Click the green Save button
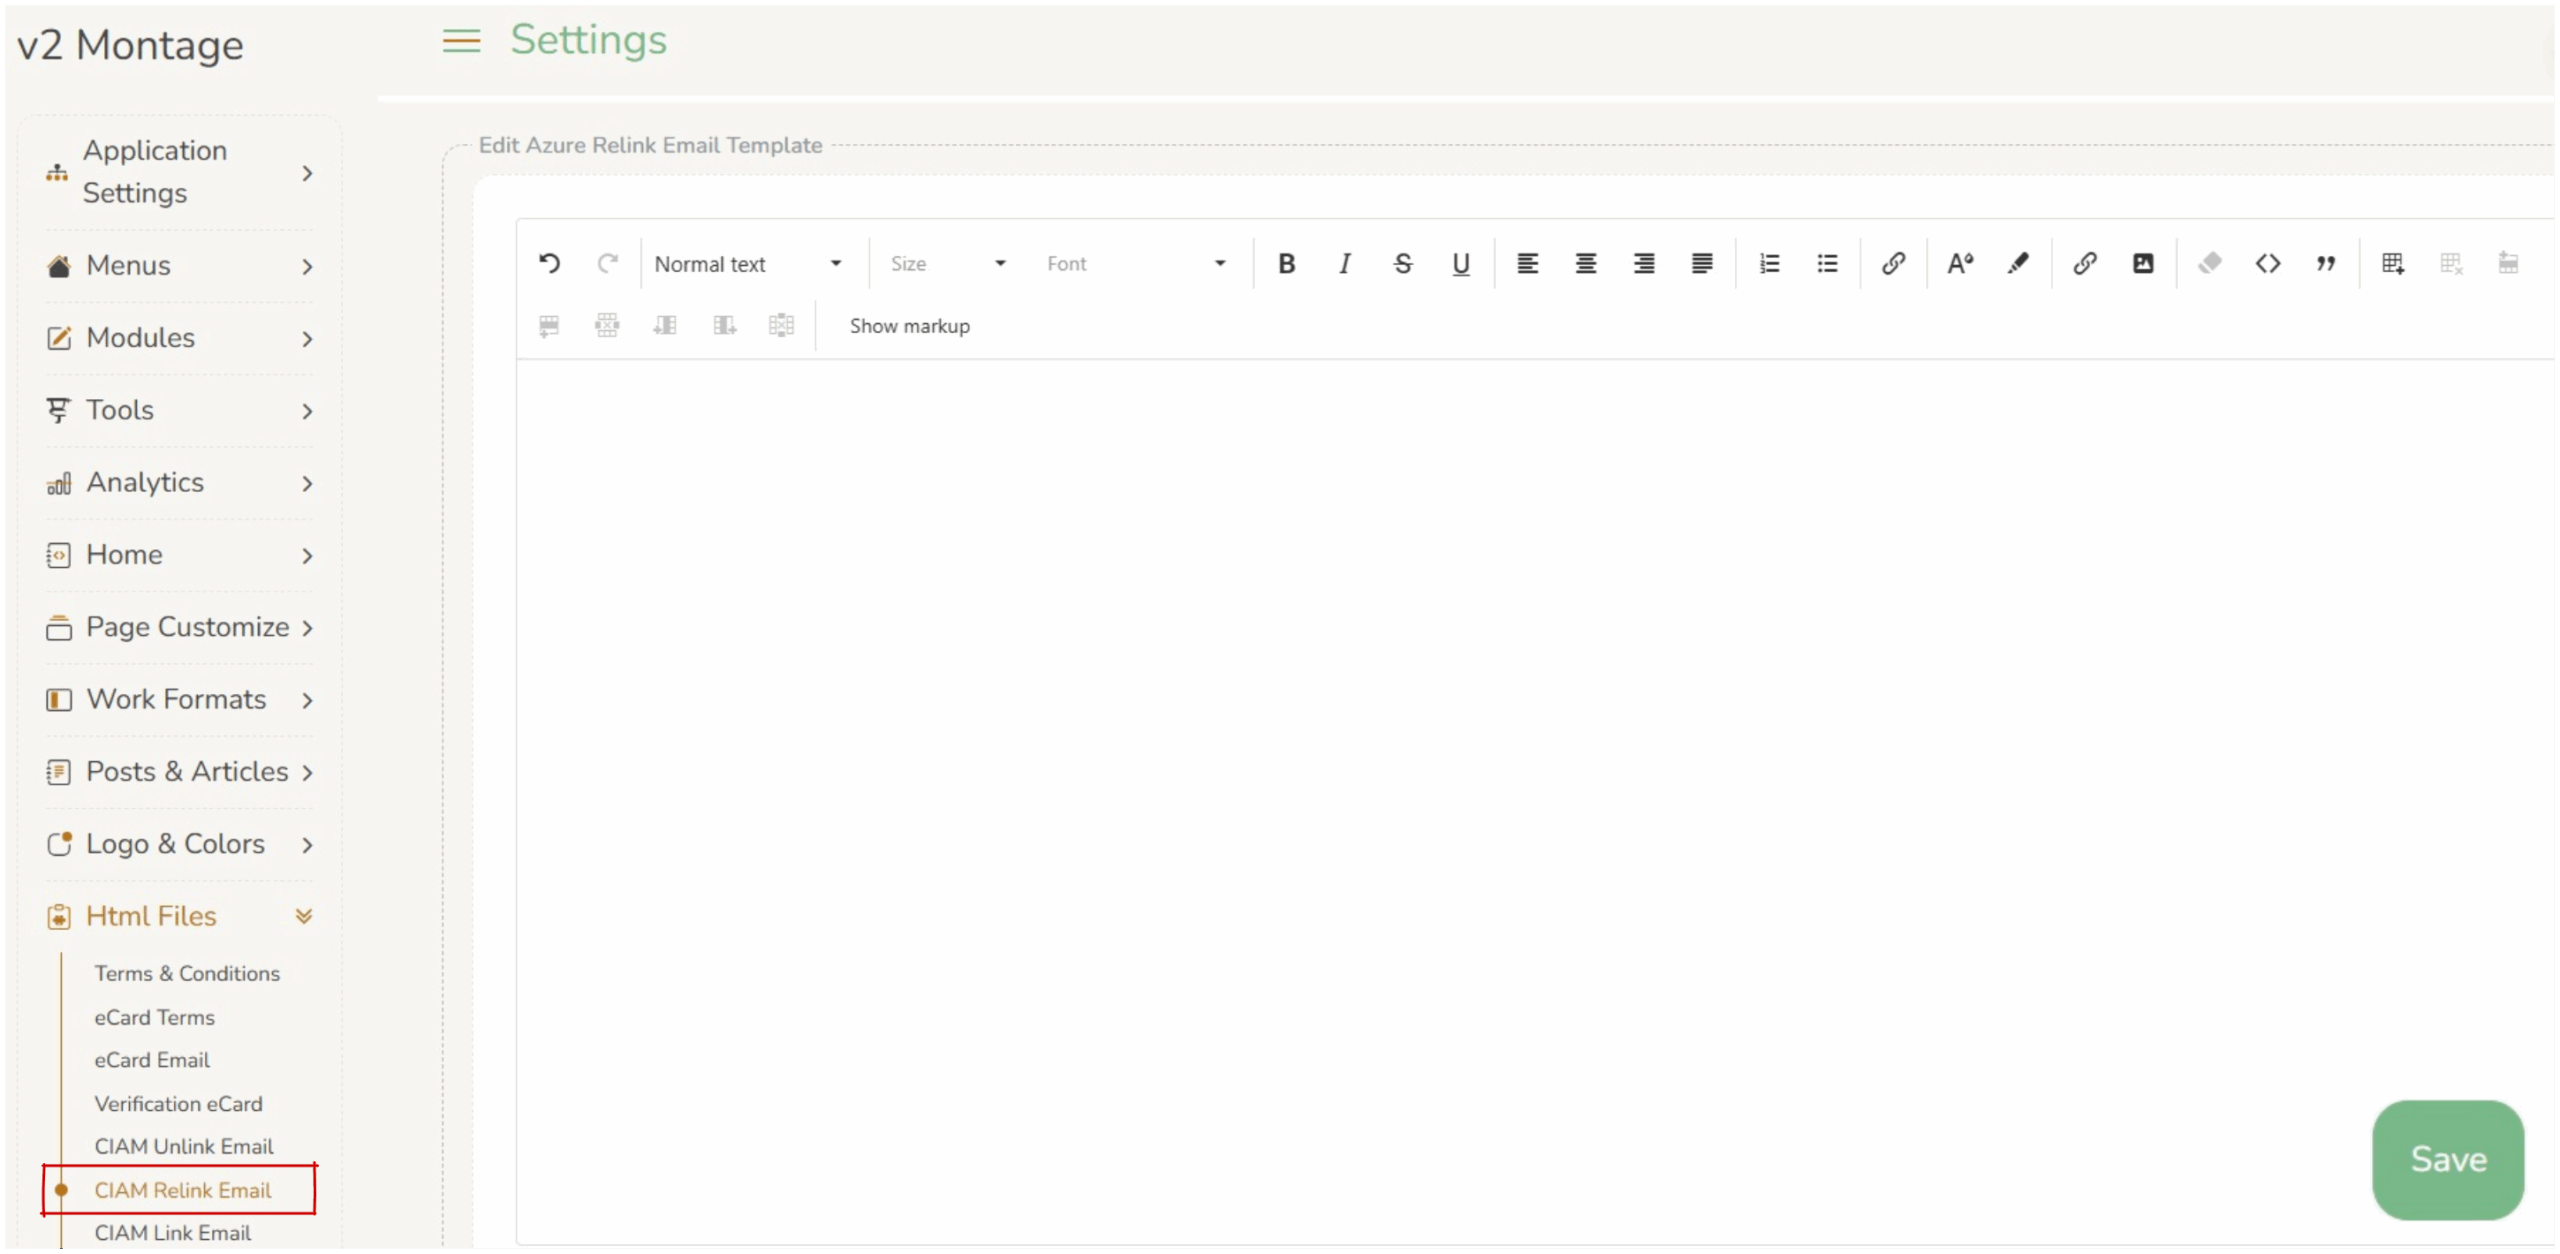 pyautogui.click(x=2447, y=1159)
